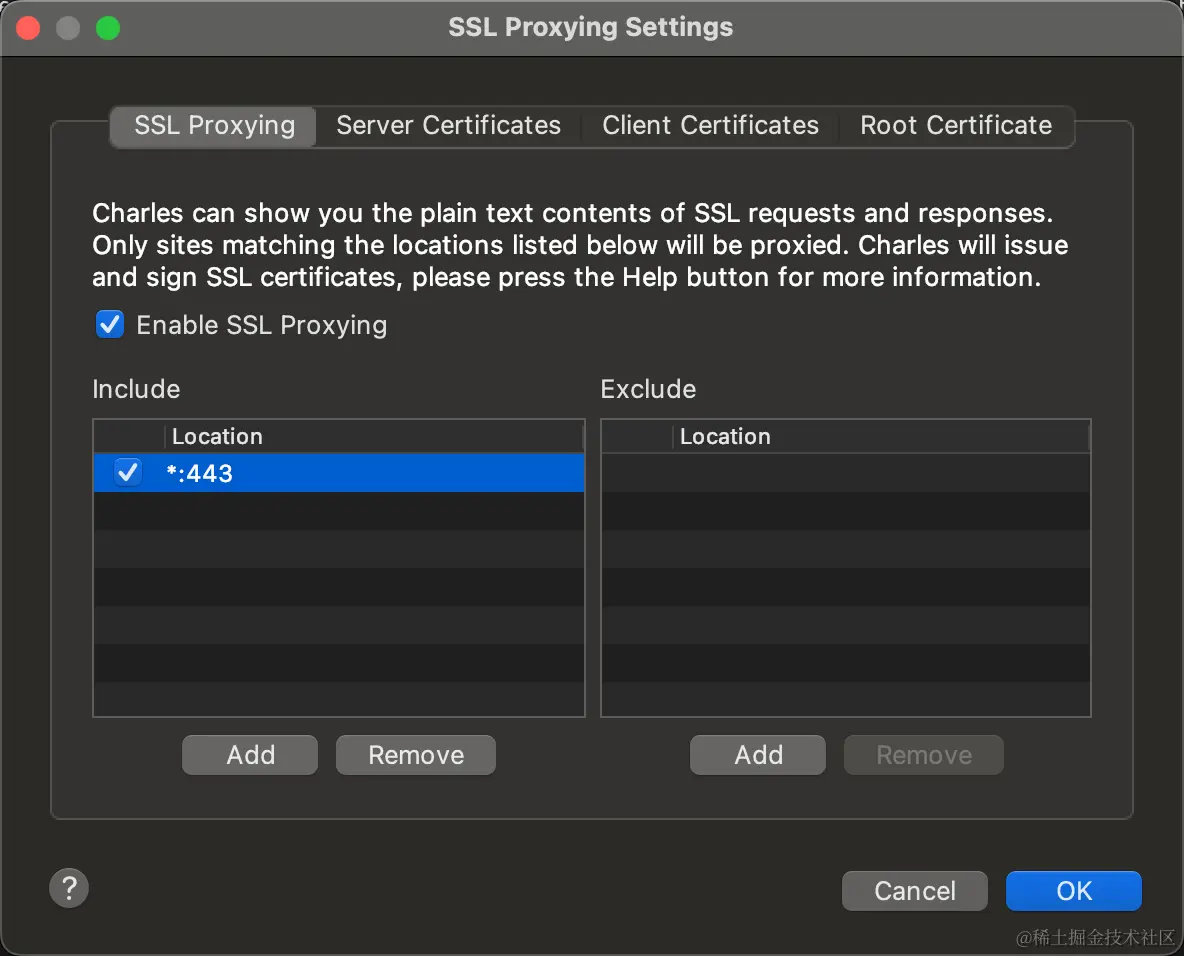Confirm settings with the OK button
Viewport: 1184px width, 956px height.
pyautogui.click(x=1074, y=891)
